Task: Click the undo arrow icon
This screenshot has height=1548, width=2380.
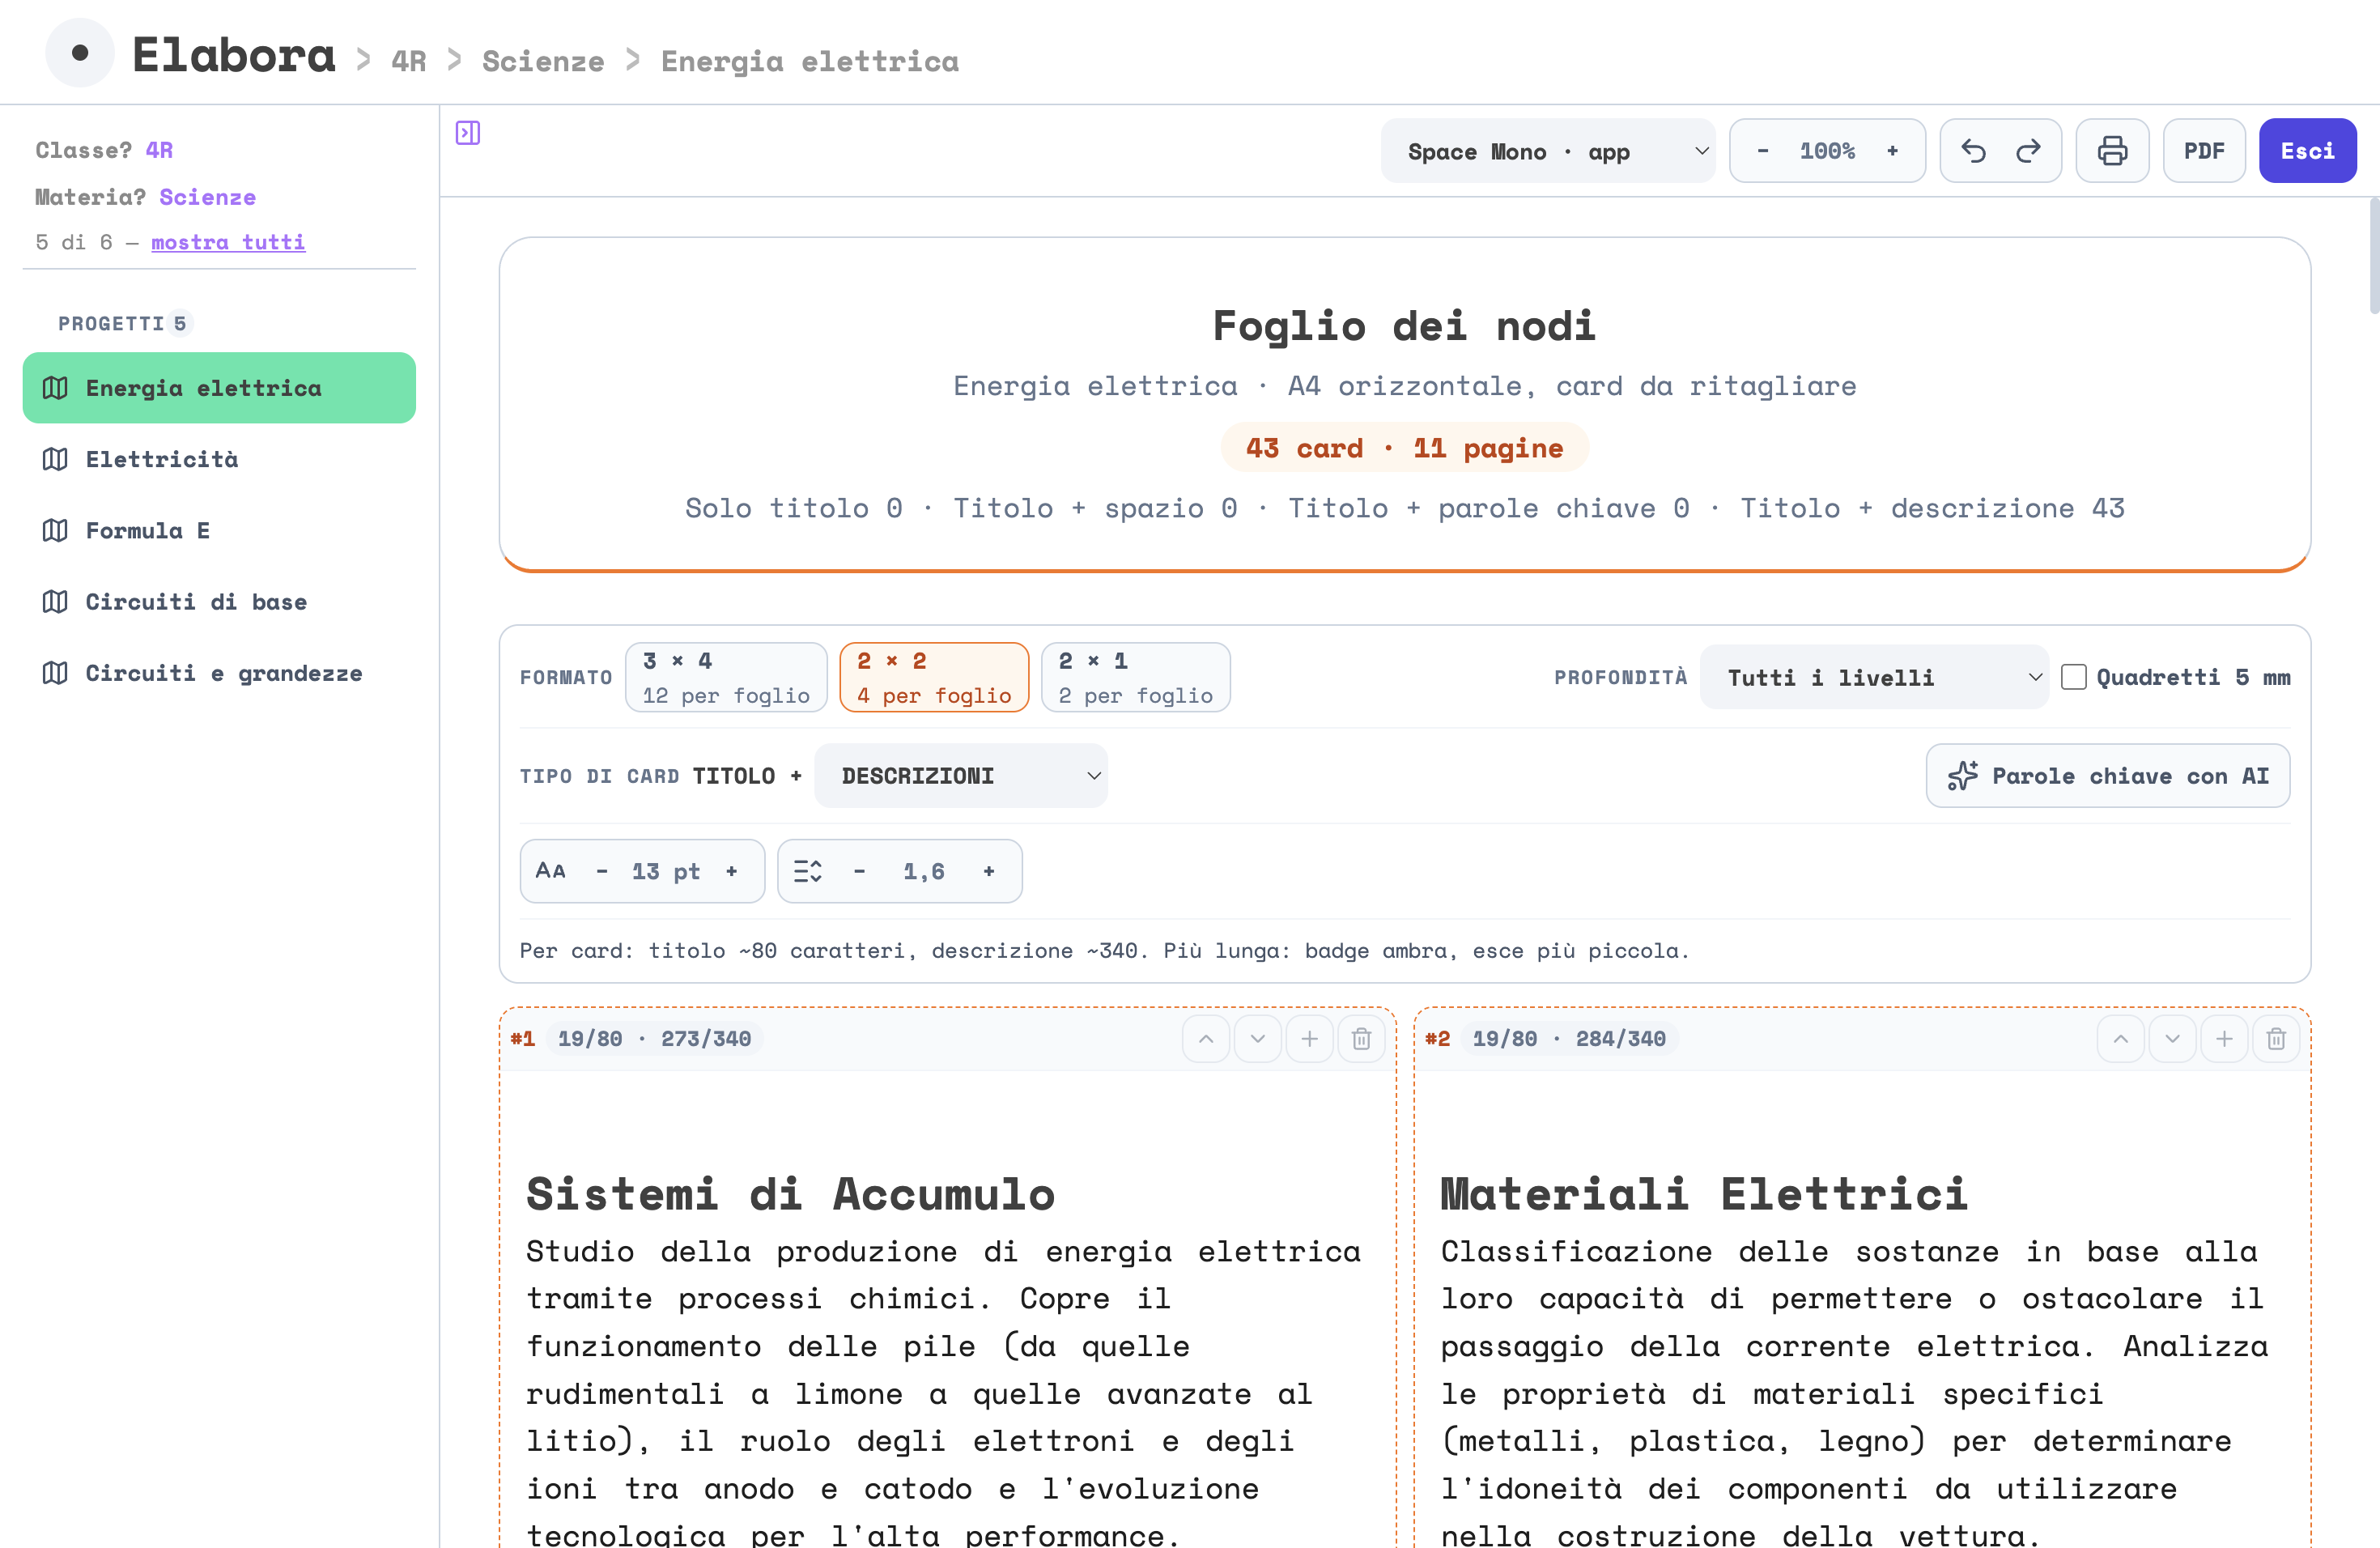Action: [1973, 151]
